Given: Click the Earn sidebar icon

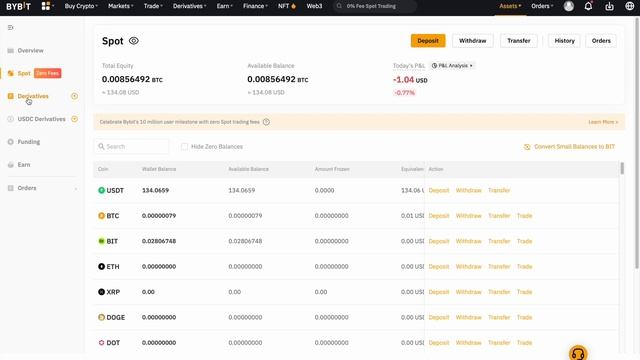Looking at the screenshot, I should [11, 164].
